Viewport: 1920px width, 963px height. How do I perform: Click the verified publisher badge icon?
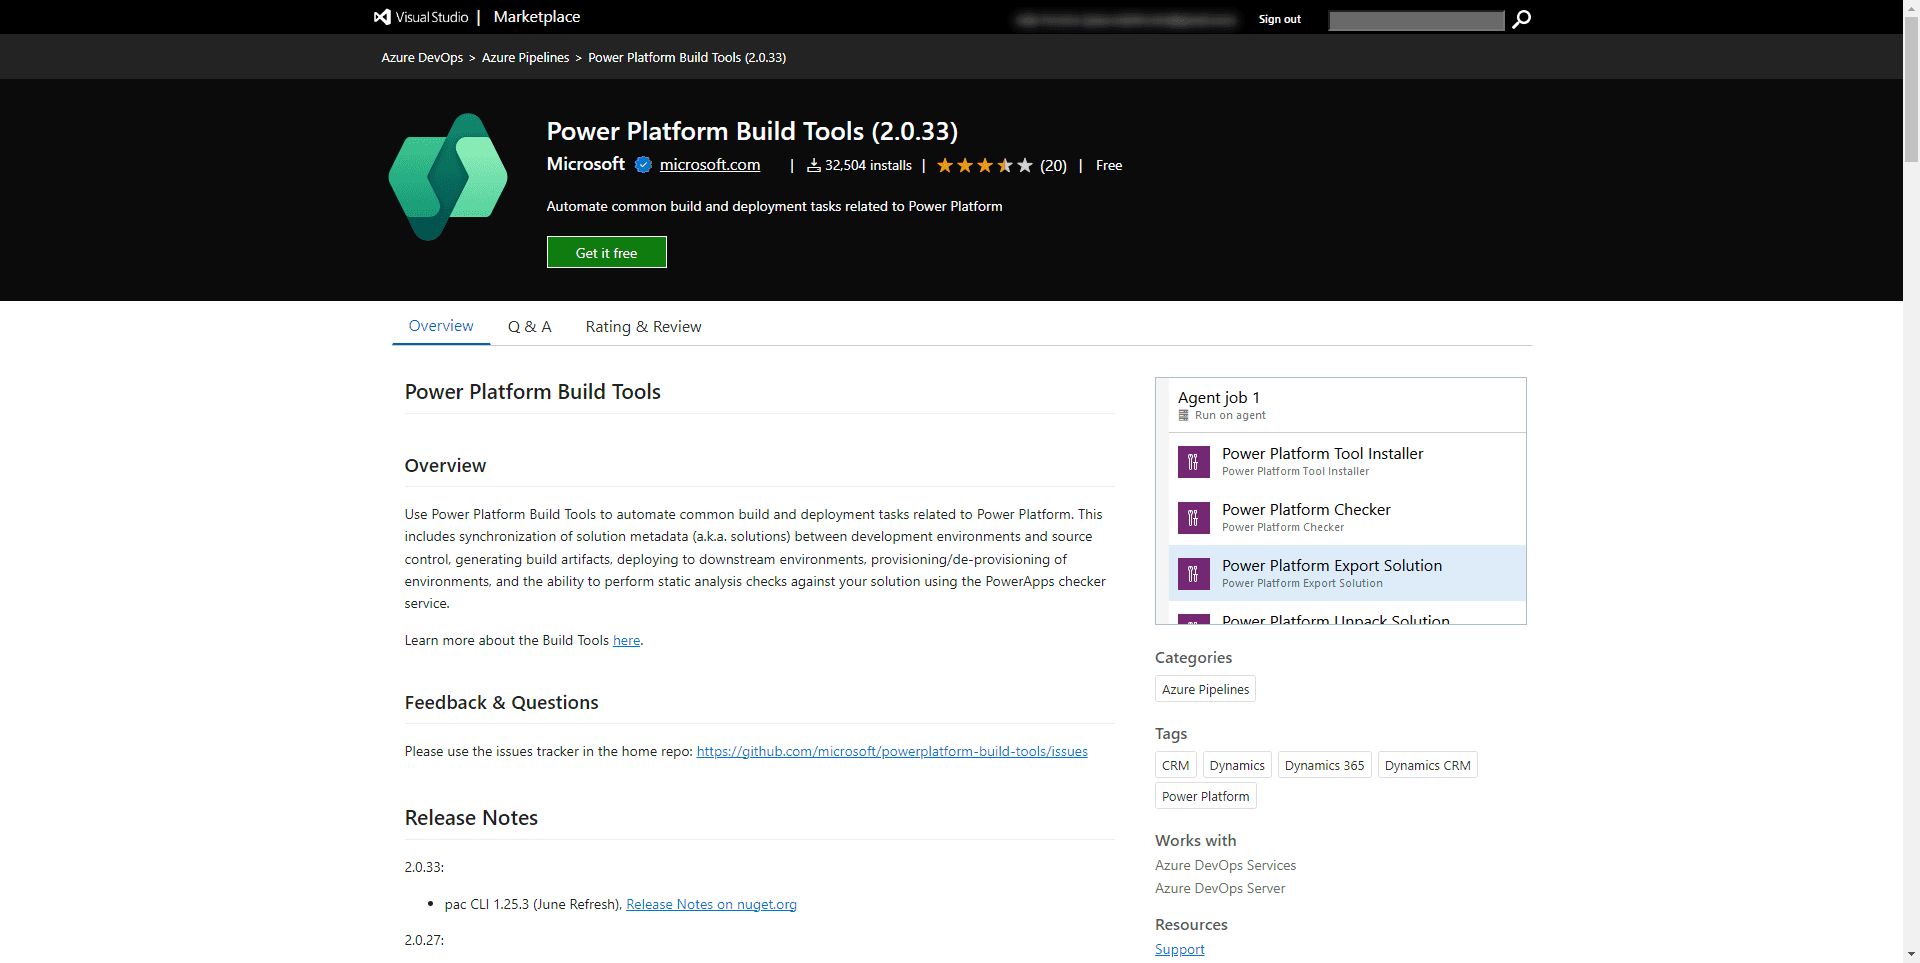tap(643, 165)
